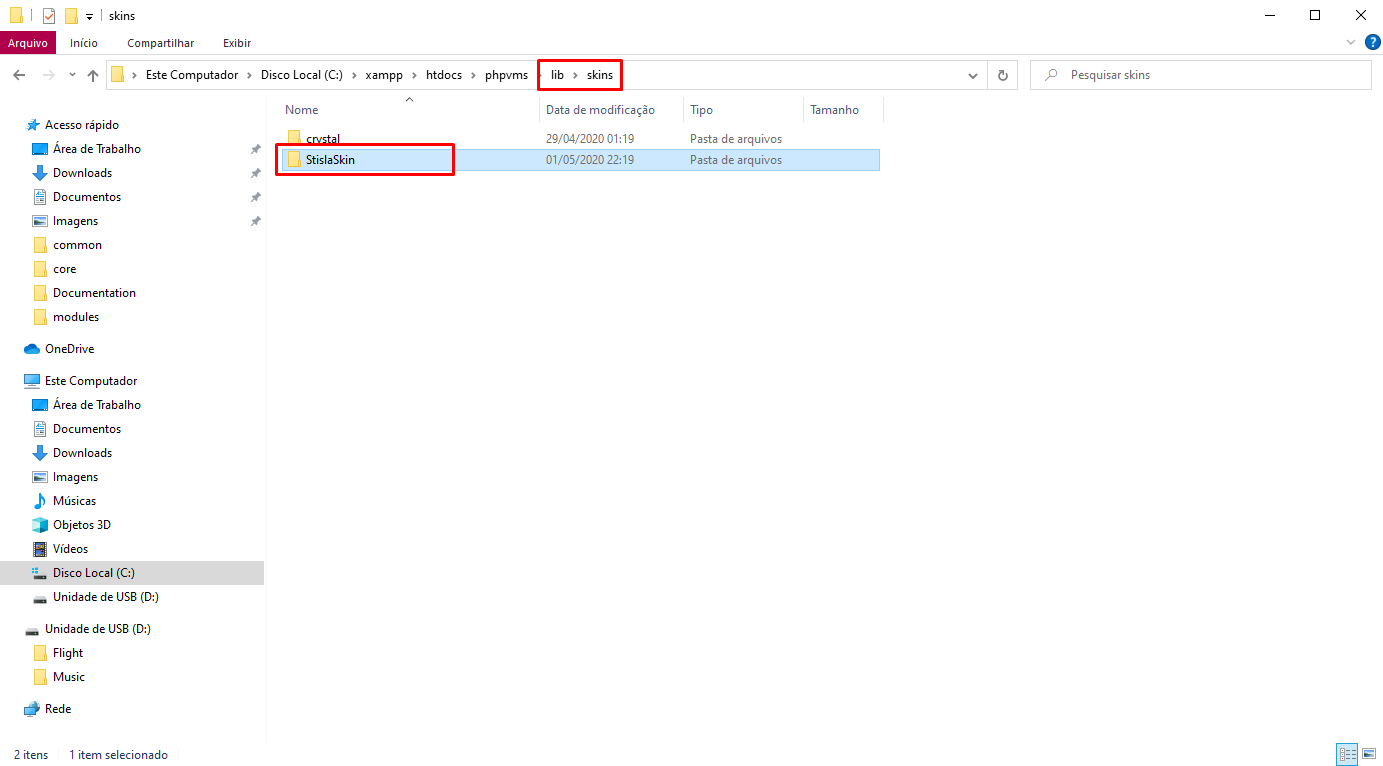Open Vídeos under Este Computador
This screenshot has height=766, width=1383.
(70, 549)
